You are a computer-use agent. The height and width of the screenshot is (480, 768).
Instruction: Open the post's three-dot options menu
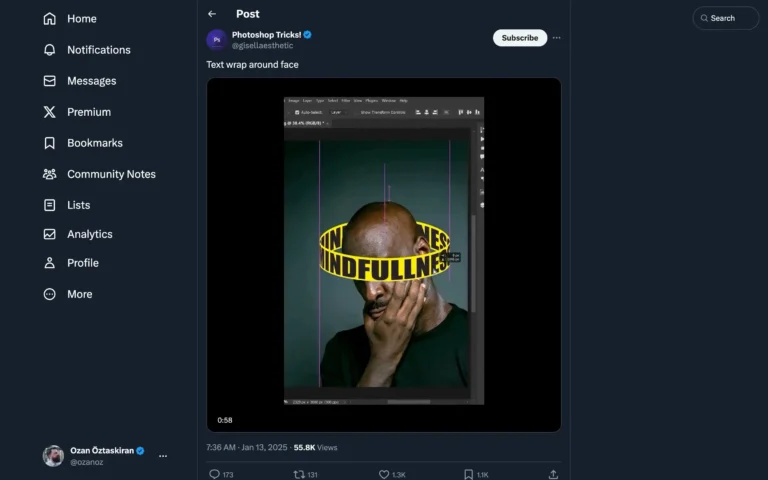pyautogui.click(x=557, y=38)
